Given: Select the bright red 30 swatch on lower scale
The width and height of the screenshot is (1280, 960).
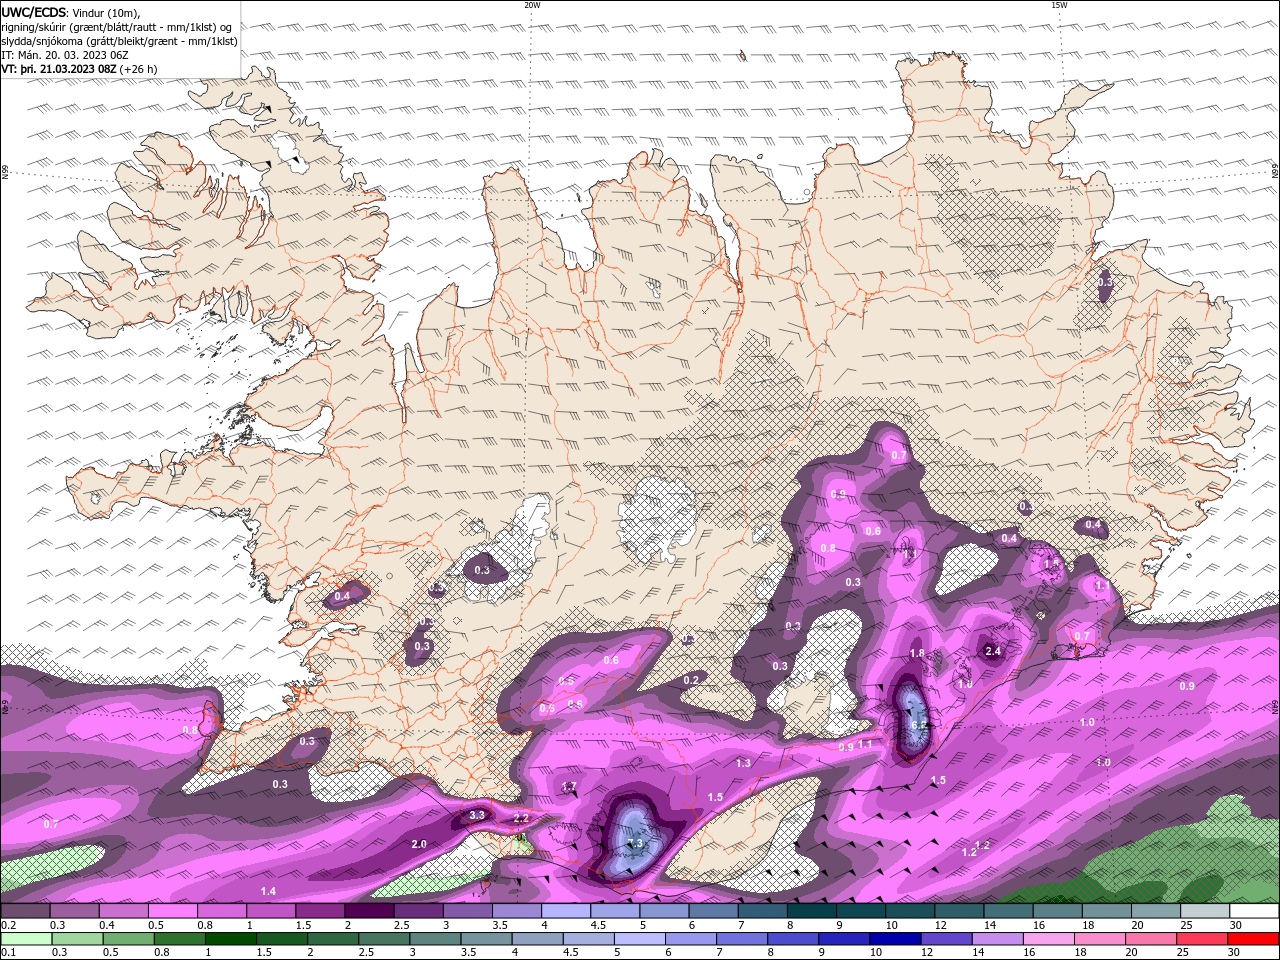Looking at the screenshot, I should pyautogui.click(x=1253, y=939).
